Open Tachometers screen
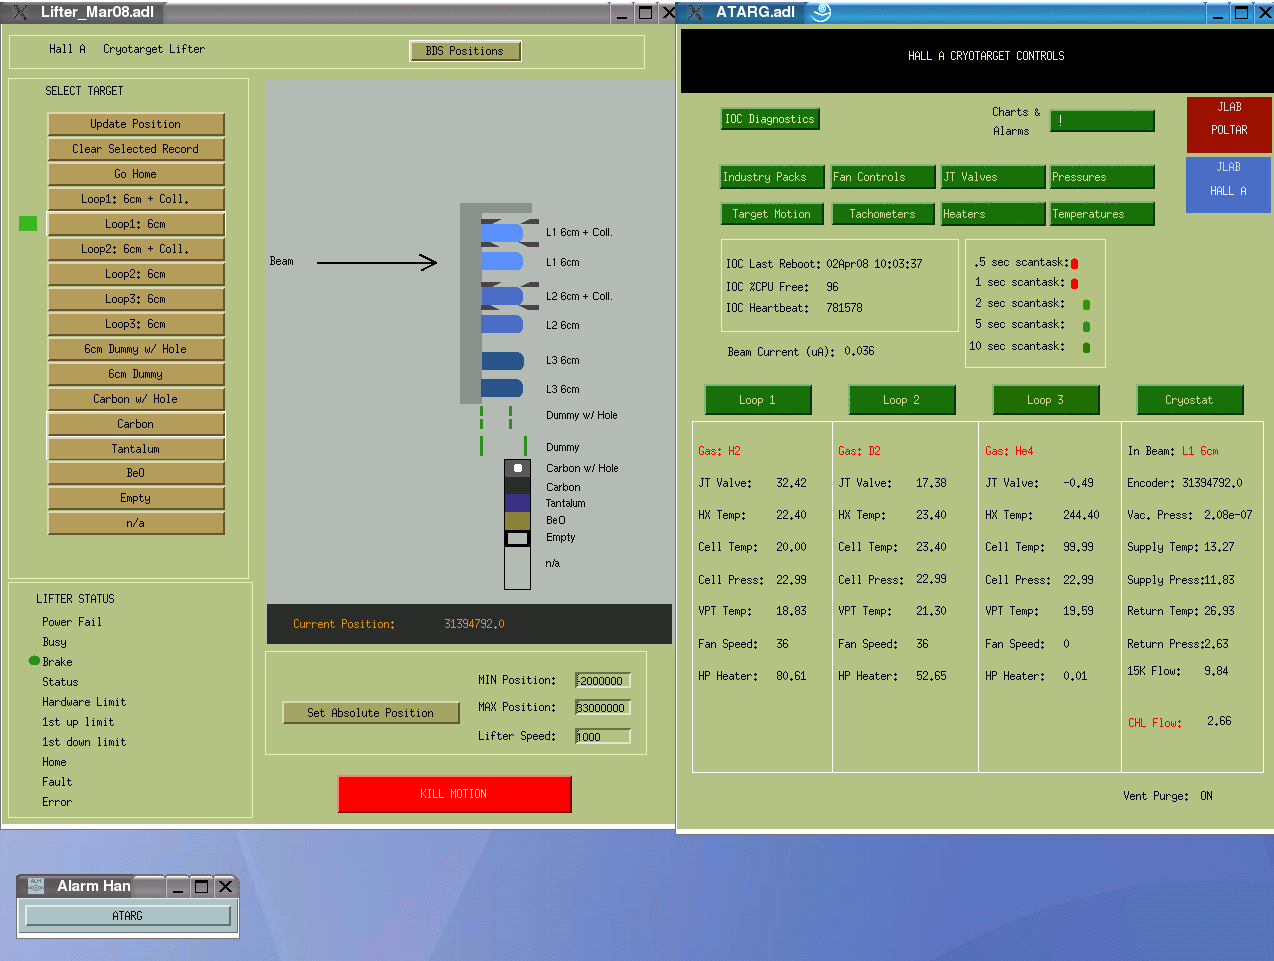Screen dimensions: 1274x961 [883, 214]
